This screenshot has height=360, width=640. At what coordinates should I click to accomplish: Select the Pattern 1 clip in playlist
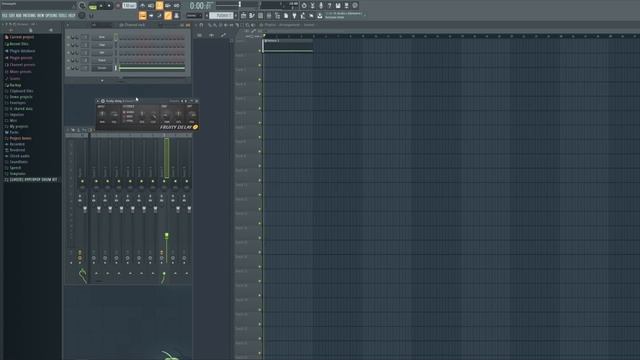point(288,46)
